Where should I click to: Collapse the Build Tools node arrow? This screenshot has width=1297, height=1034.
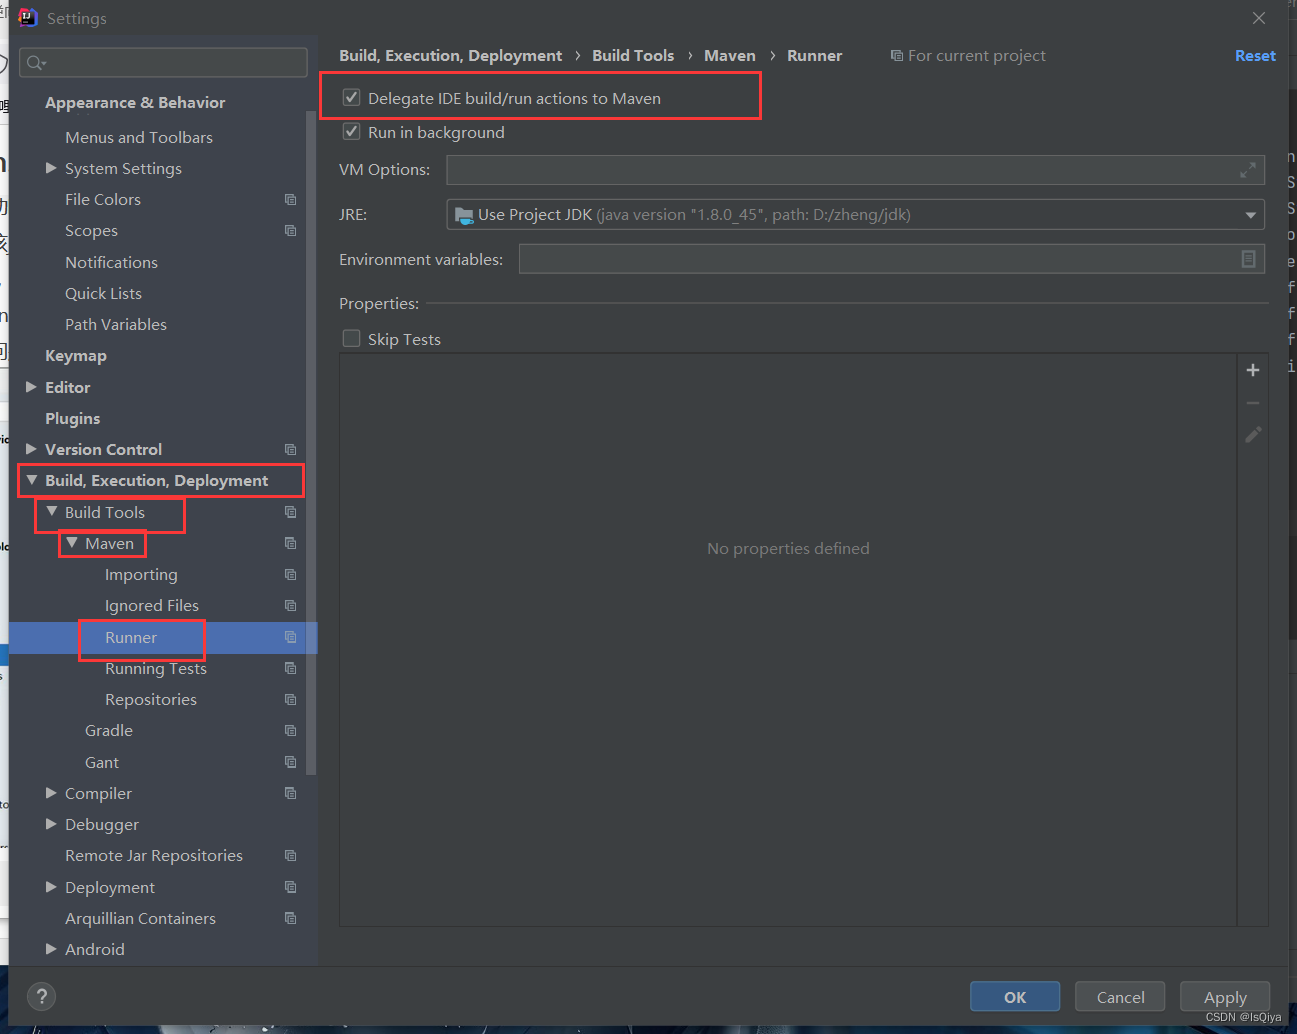pyautogui.click(x=51, y=511)
